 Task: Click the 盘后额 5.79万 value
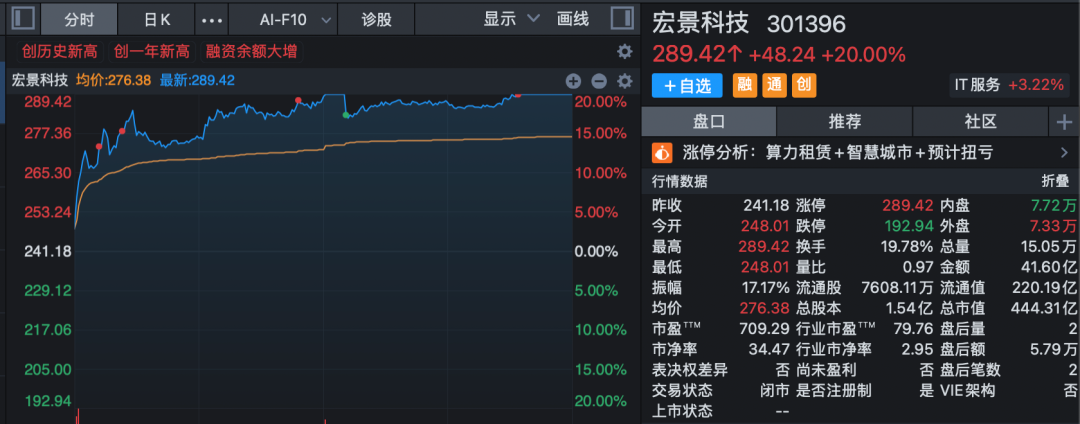pos(1051,350)
